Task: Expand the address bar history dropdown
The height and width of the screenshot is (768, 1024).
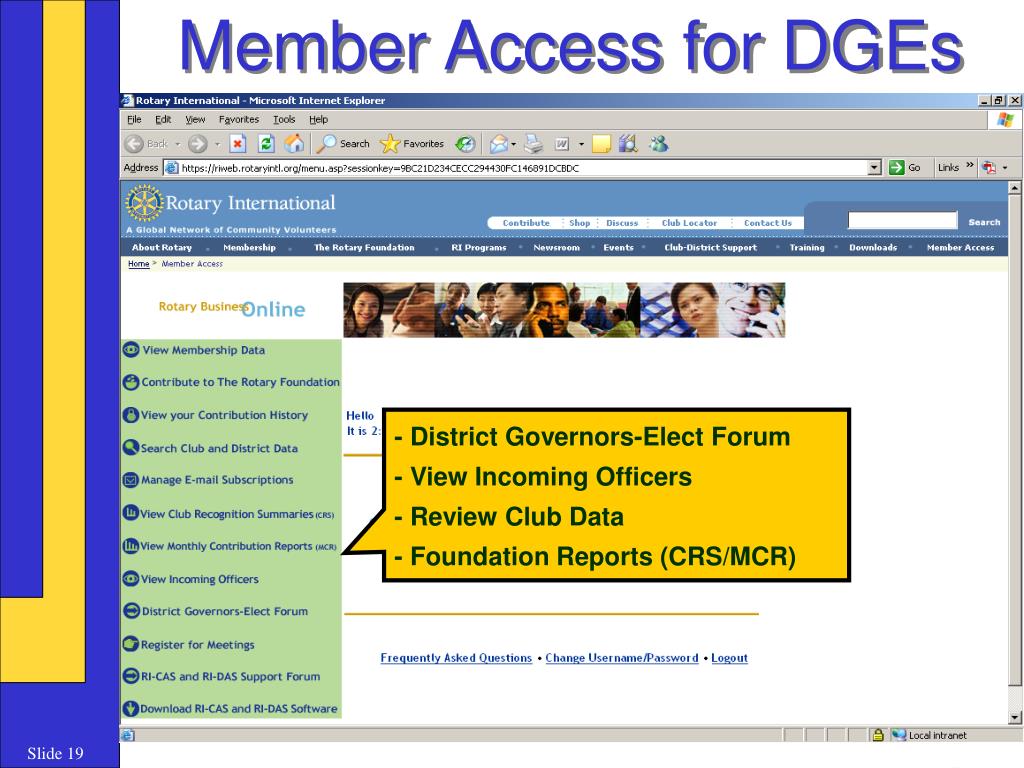Action: 874,168
